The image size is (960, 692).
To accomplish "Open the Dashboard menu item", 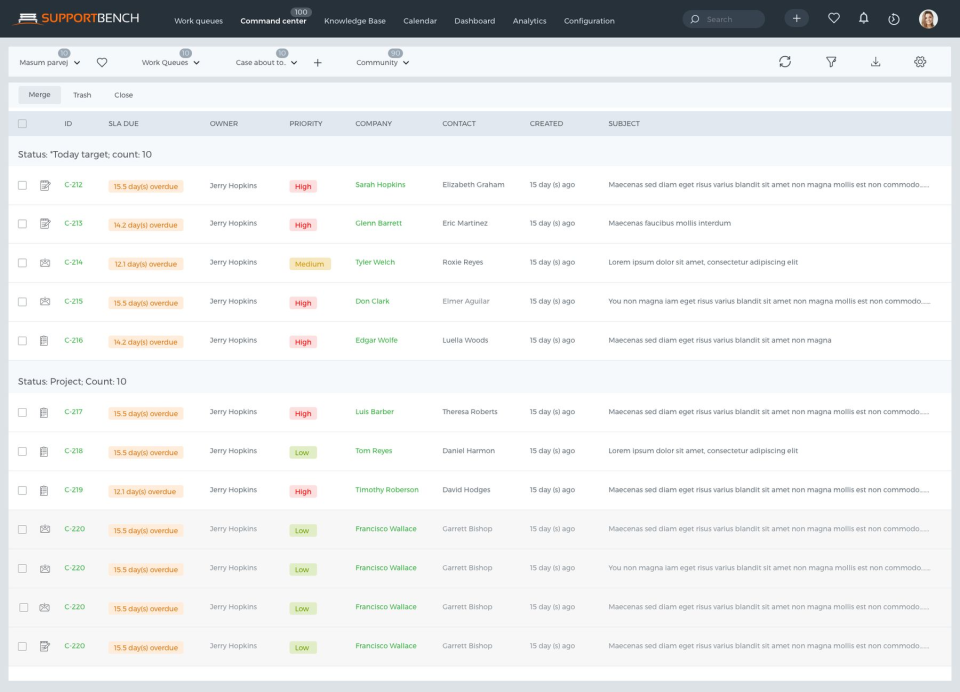I will (x=474, y=20).
